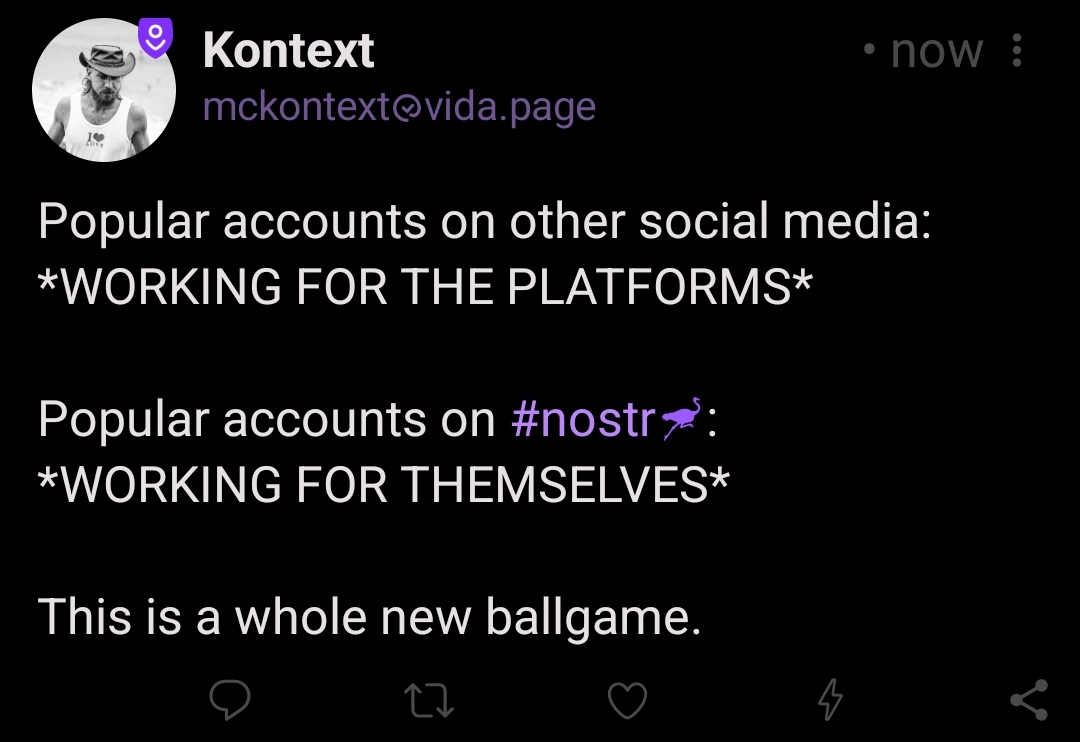Reply to Kontext's post
This screenshot has width=1080, height=742.
[x=229, y=700]
